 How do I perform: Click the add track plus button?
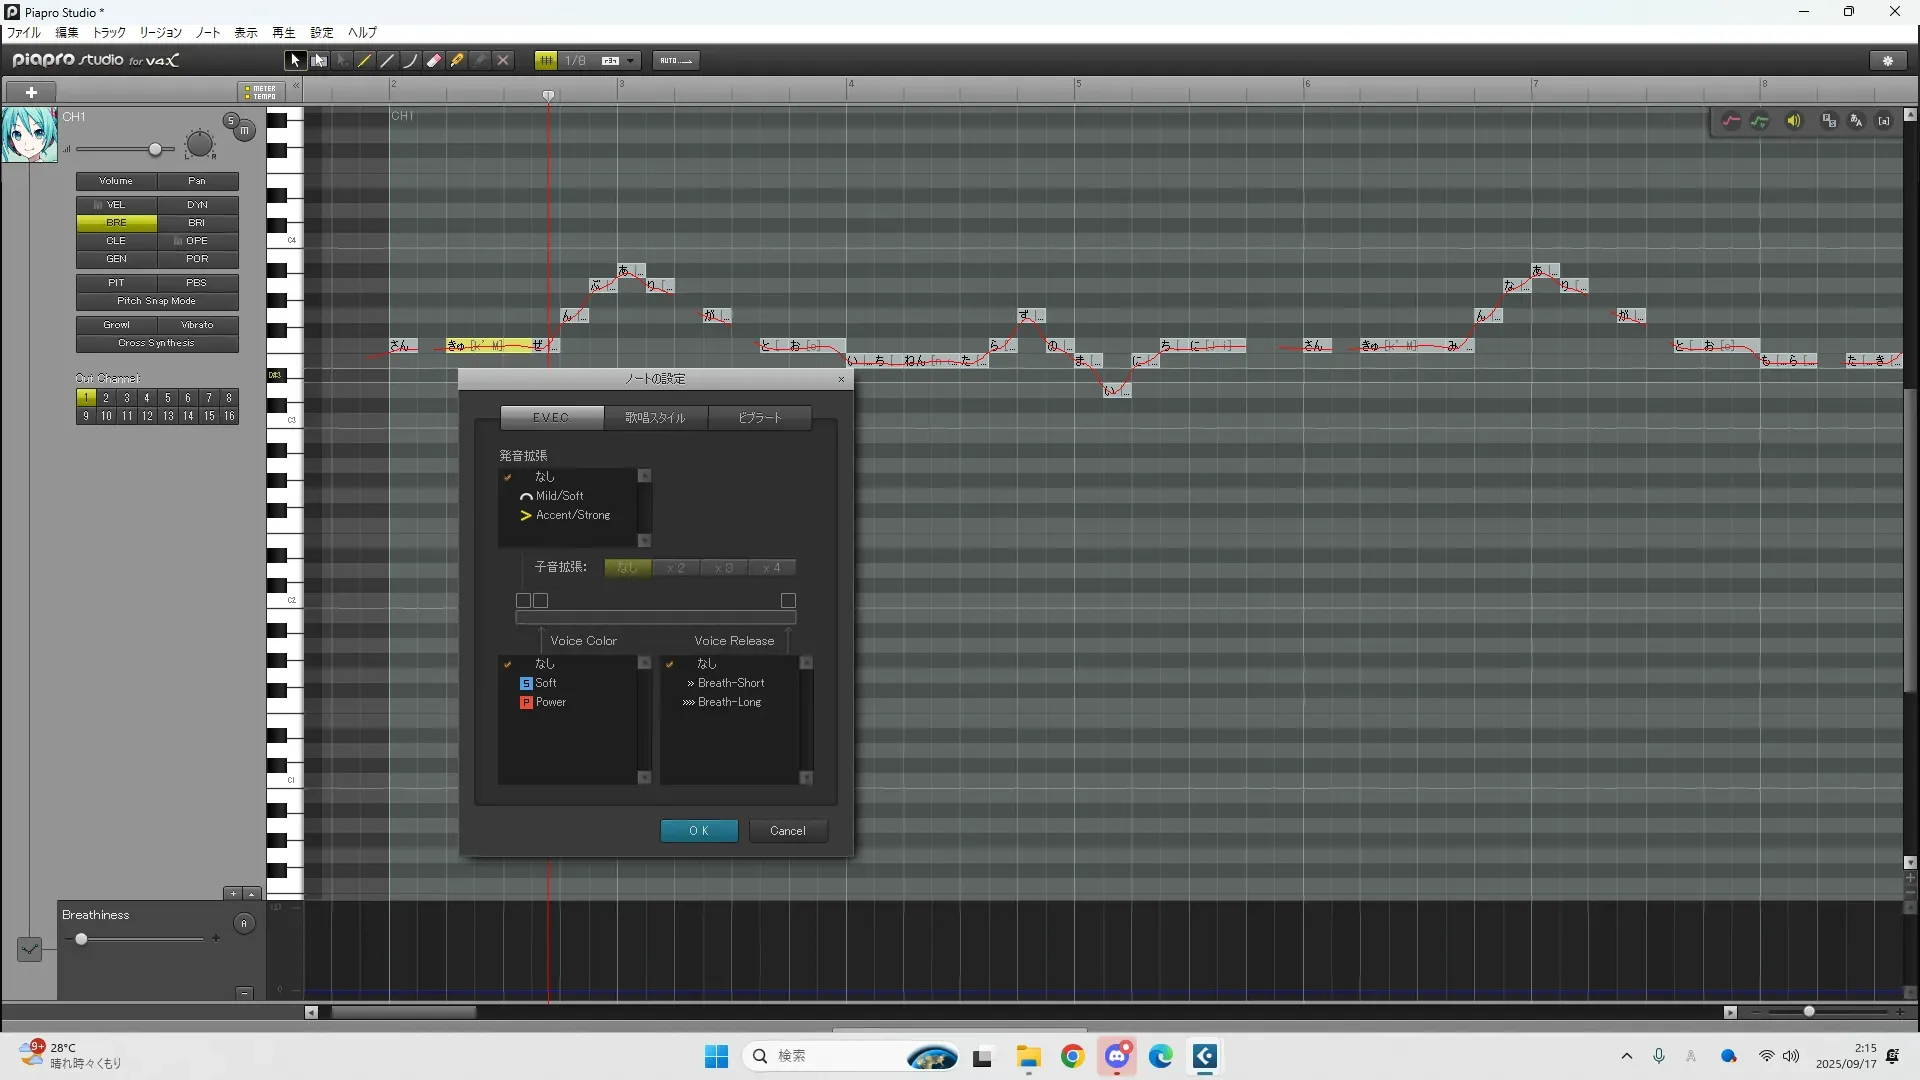pyautogui.click(x=31, y=92)
